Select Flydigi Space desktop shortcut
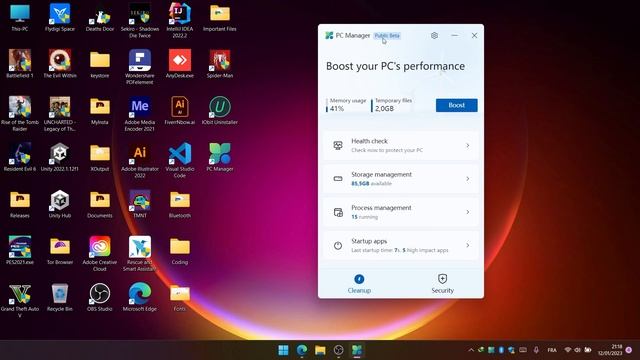This screenshot has height=360, width=640. click(x=60, y=18)
